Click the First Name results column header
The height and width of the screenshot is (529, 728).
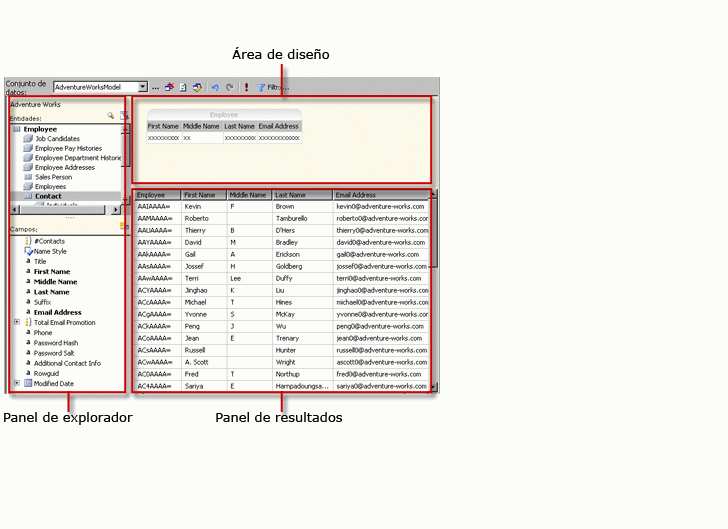[204, 195]
